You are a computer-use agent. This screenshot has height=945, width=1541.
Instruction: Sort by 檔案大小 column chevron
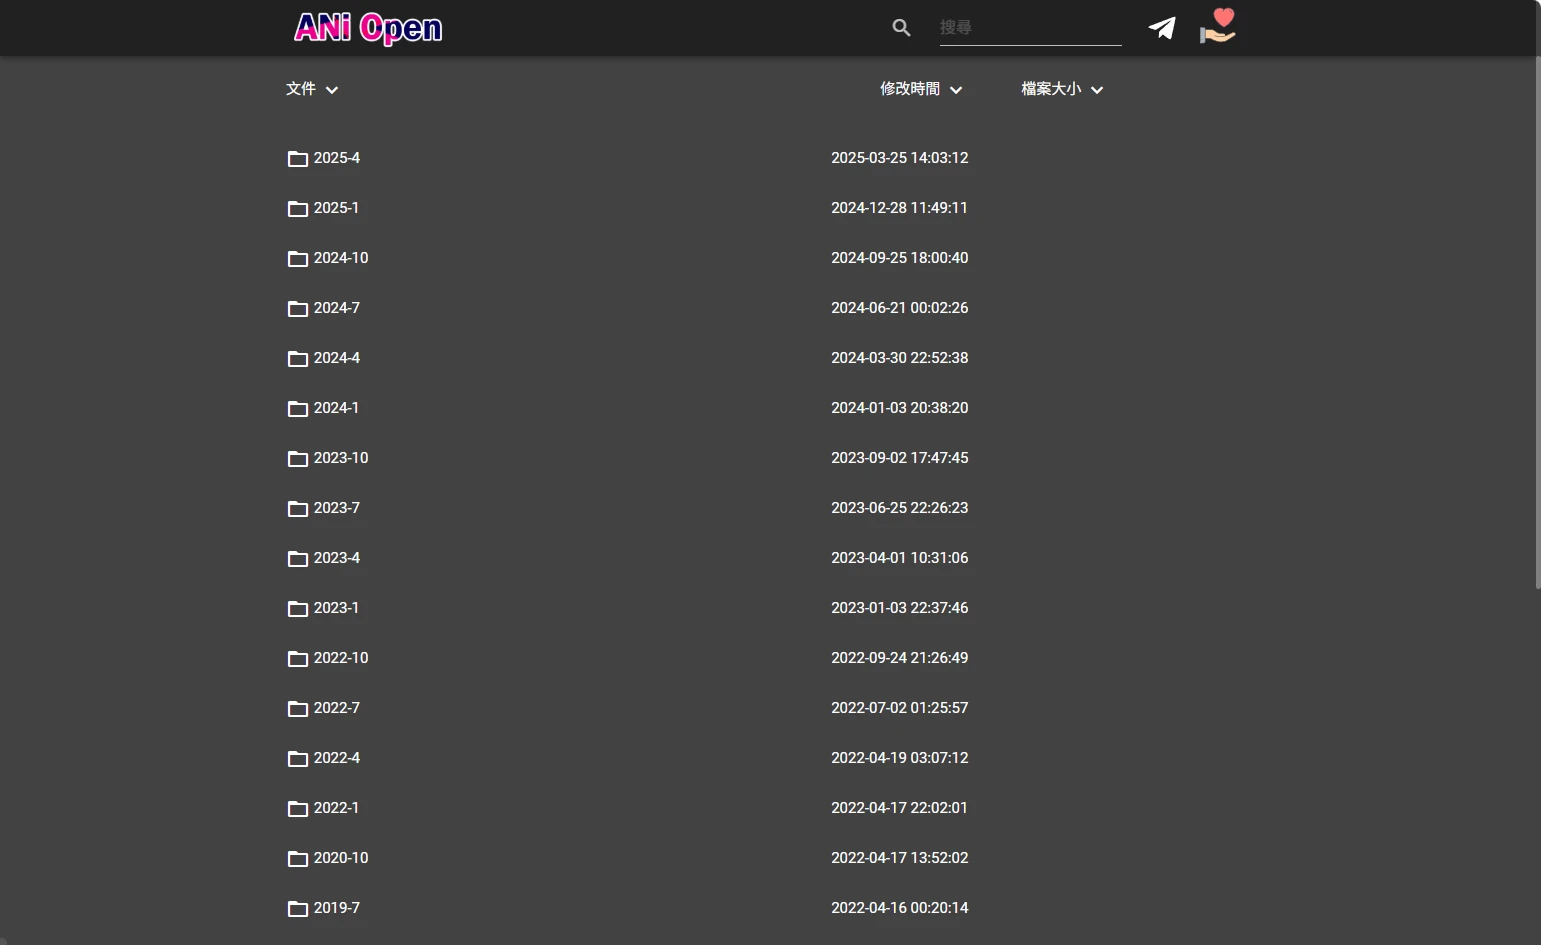click(1097, 90)
